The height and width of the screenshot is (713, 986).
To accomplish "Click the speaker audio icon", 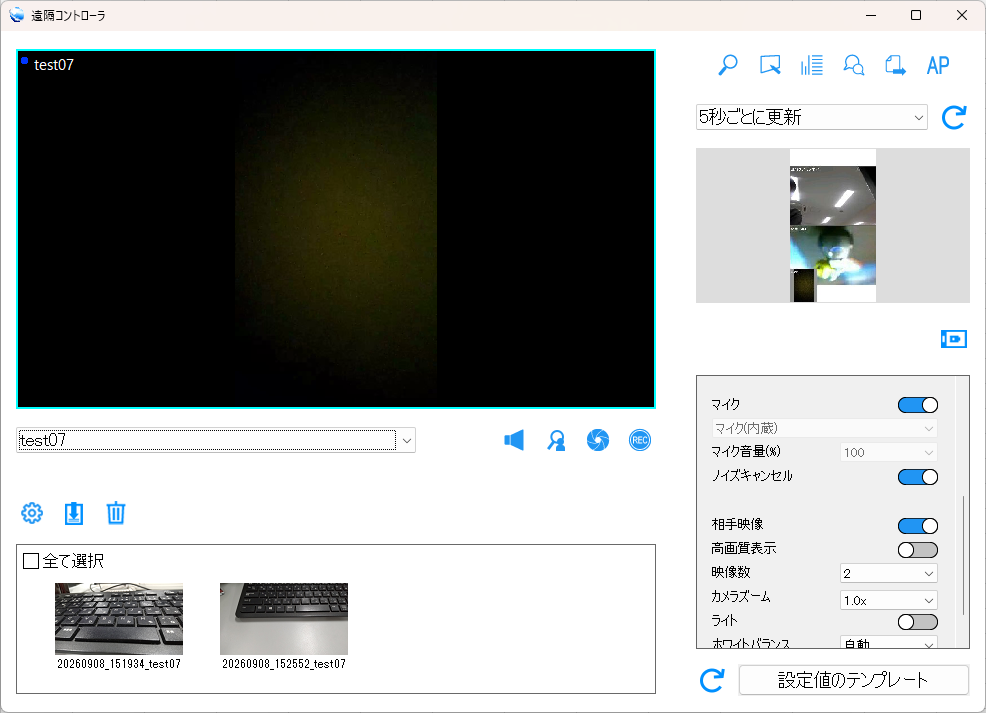I will (x=514, y=440).
